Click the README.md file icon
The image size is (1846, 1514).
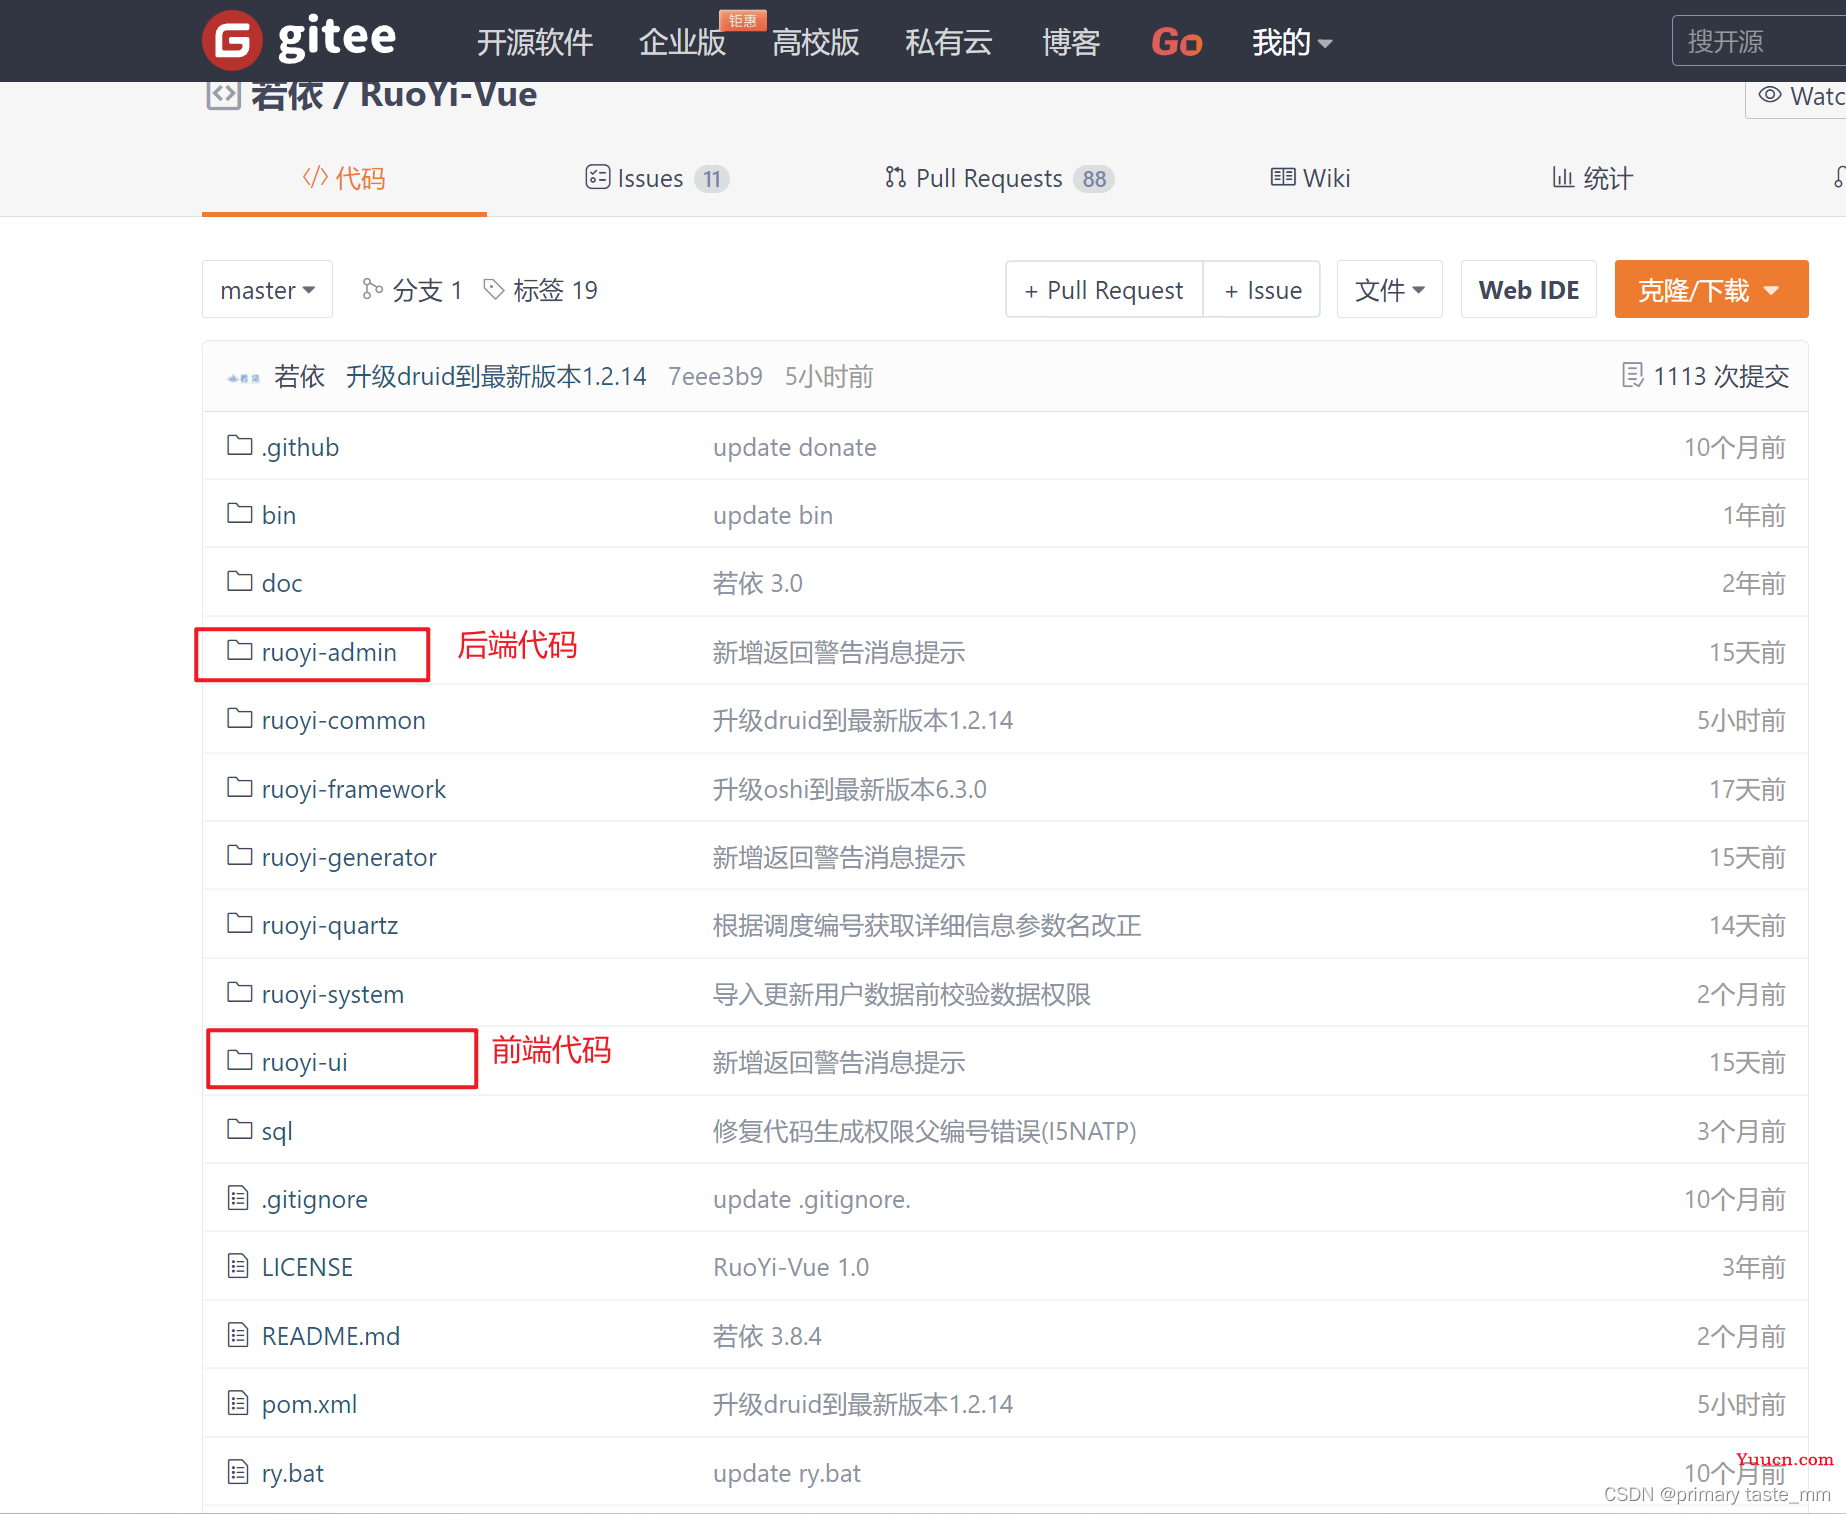pyautogui.click(x=238, y=1334)
